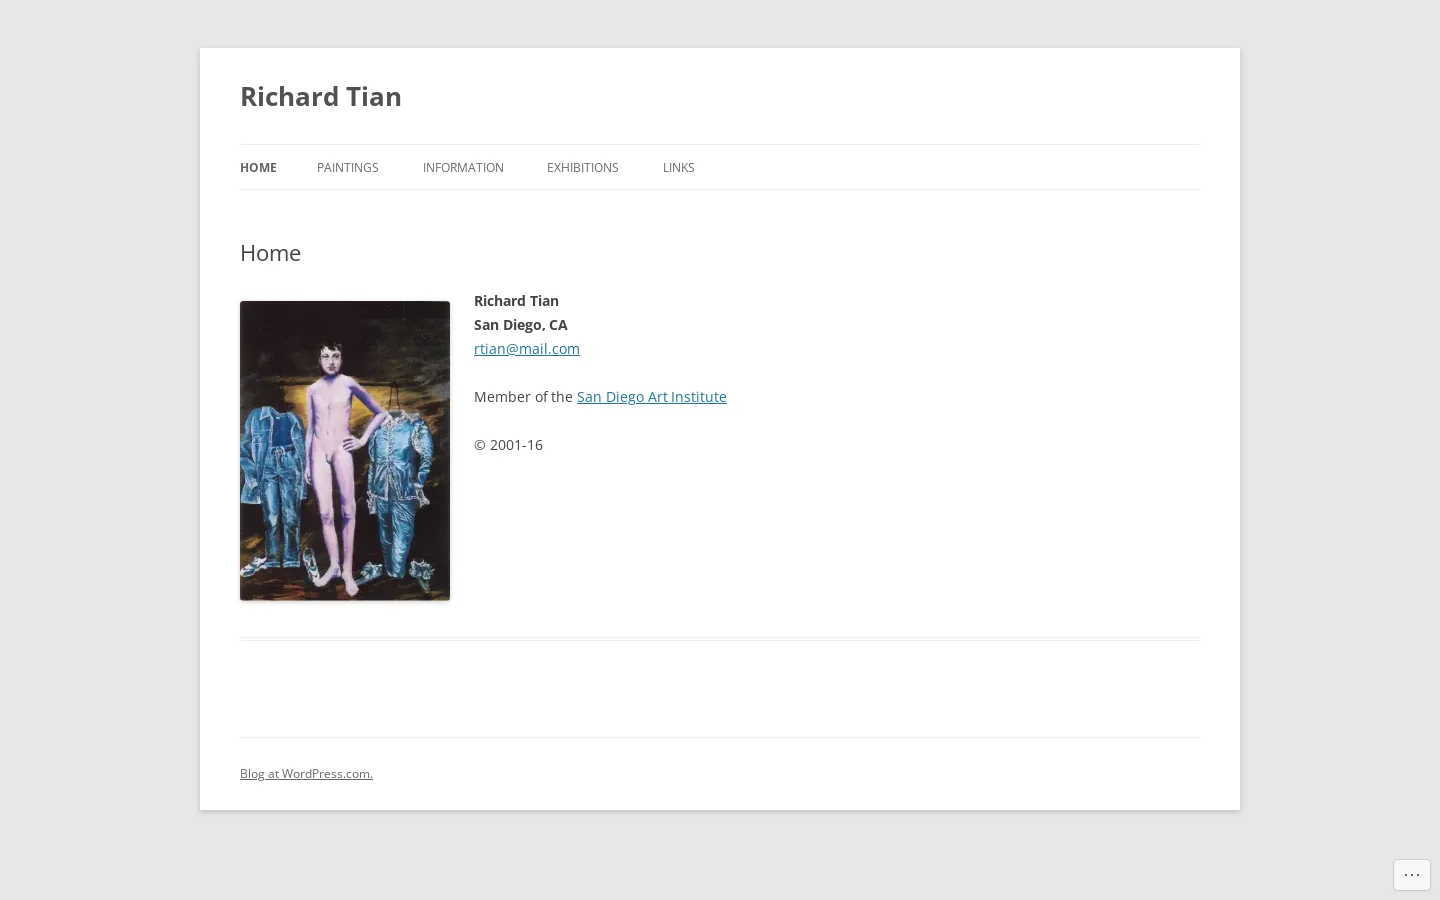Open the ellipsis actions button
This screenshot has height=900, width=1440.
click(x=1412, y=875)
